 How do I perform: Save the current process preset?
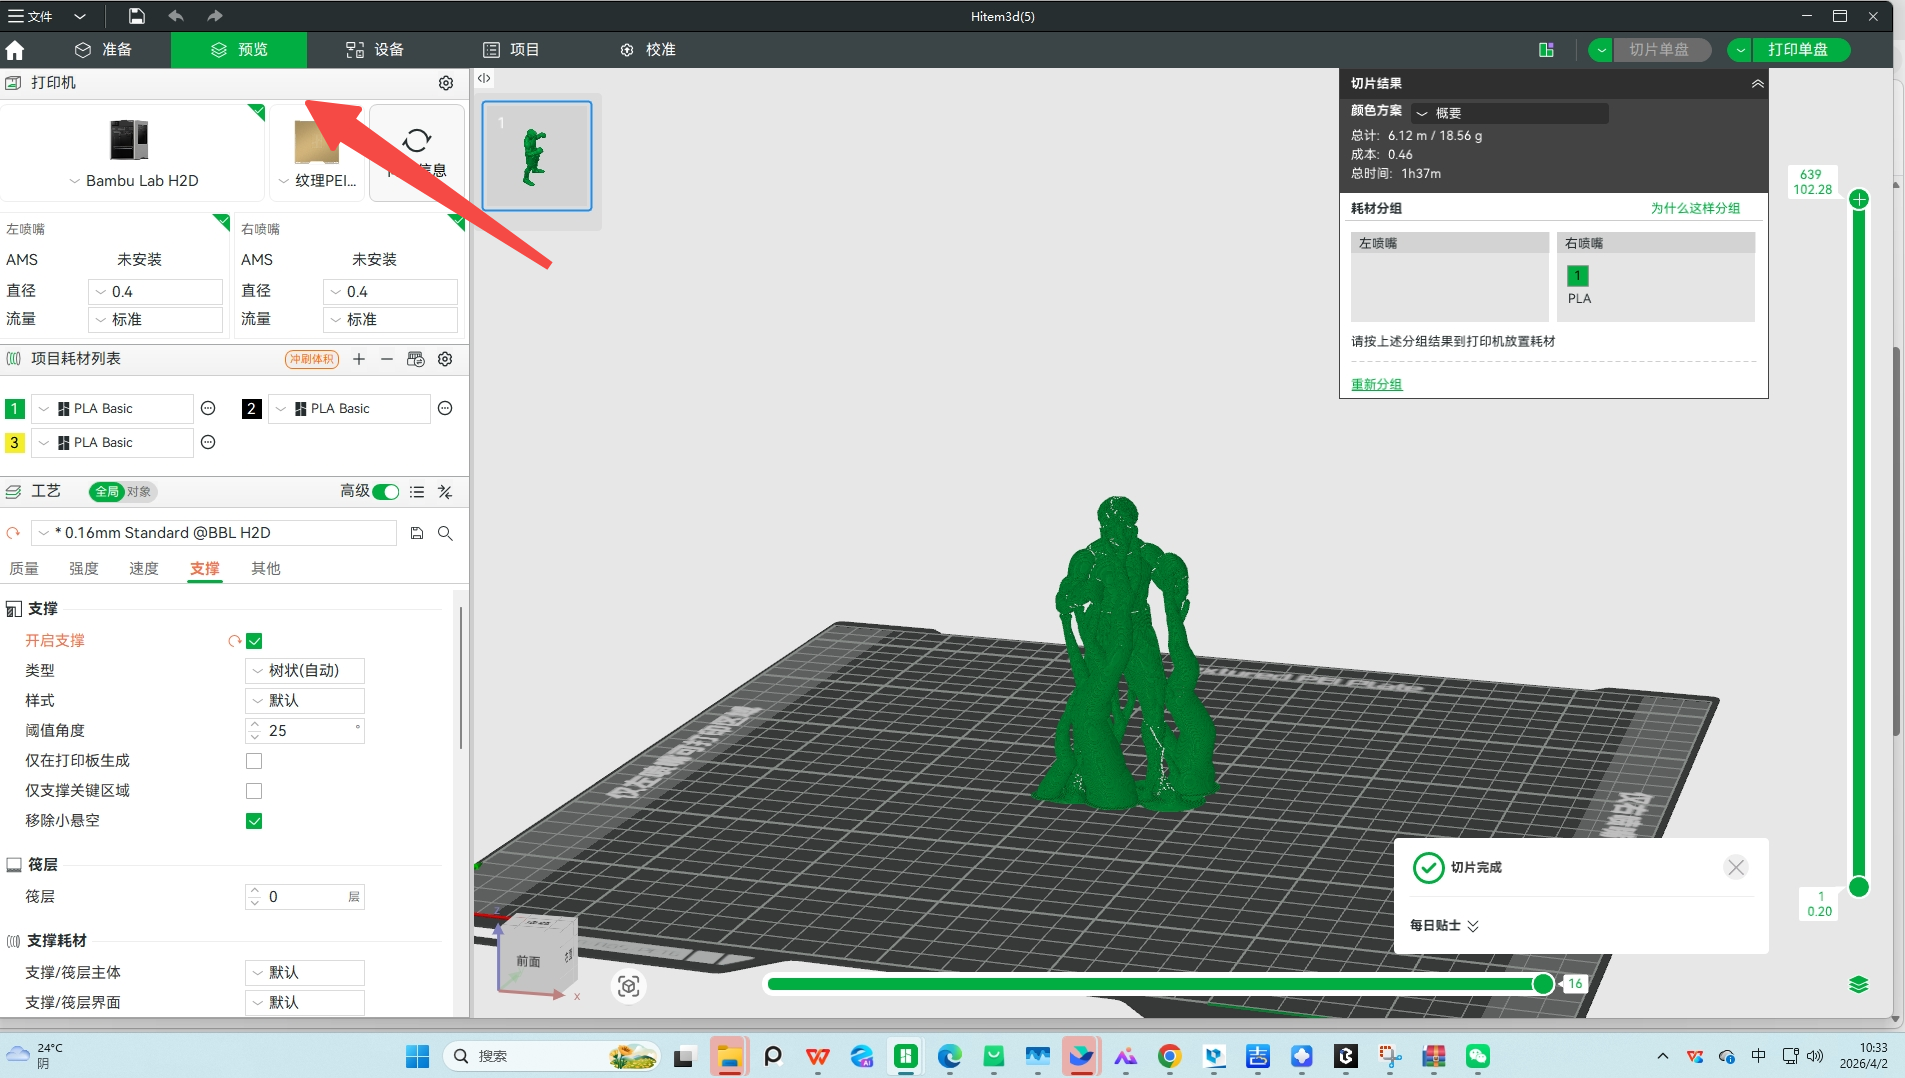pyautogui.click(x=415, y=533)
